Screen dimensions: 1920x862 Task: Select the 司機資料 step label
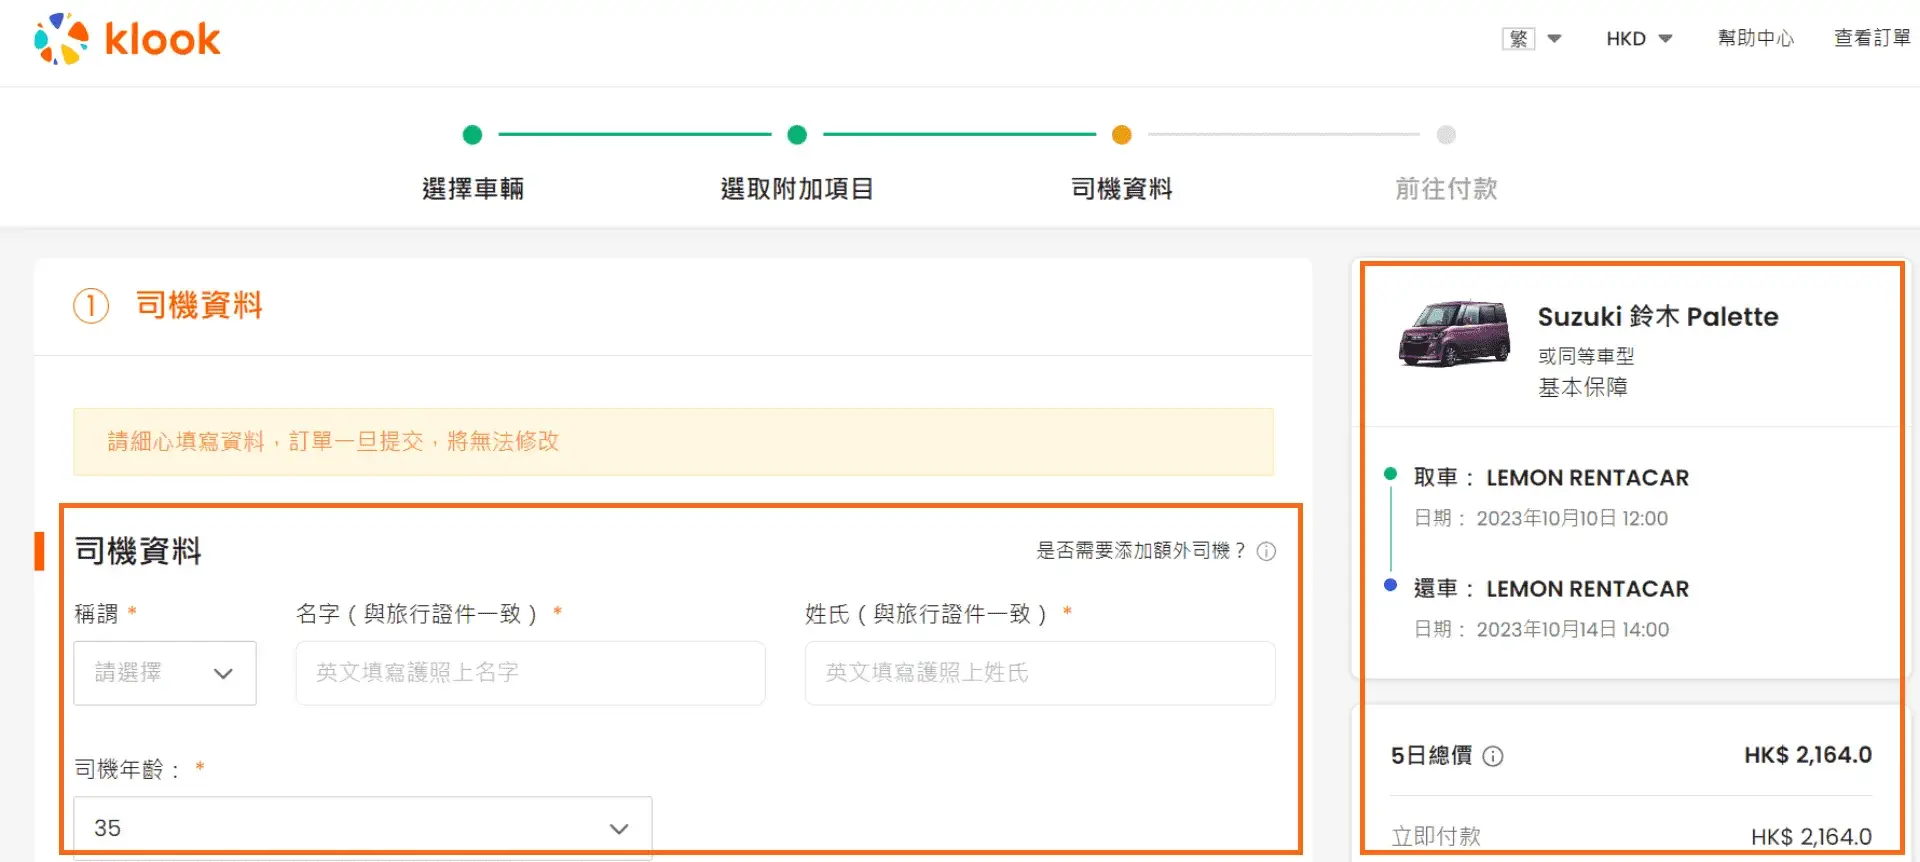[x=1122, y=188]
